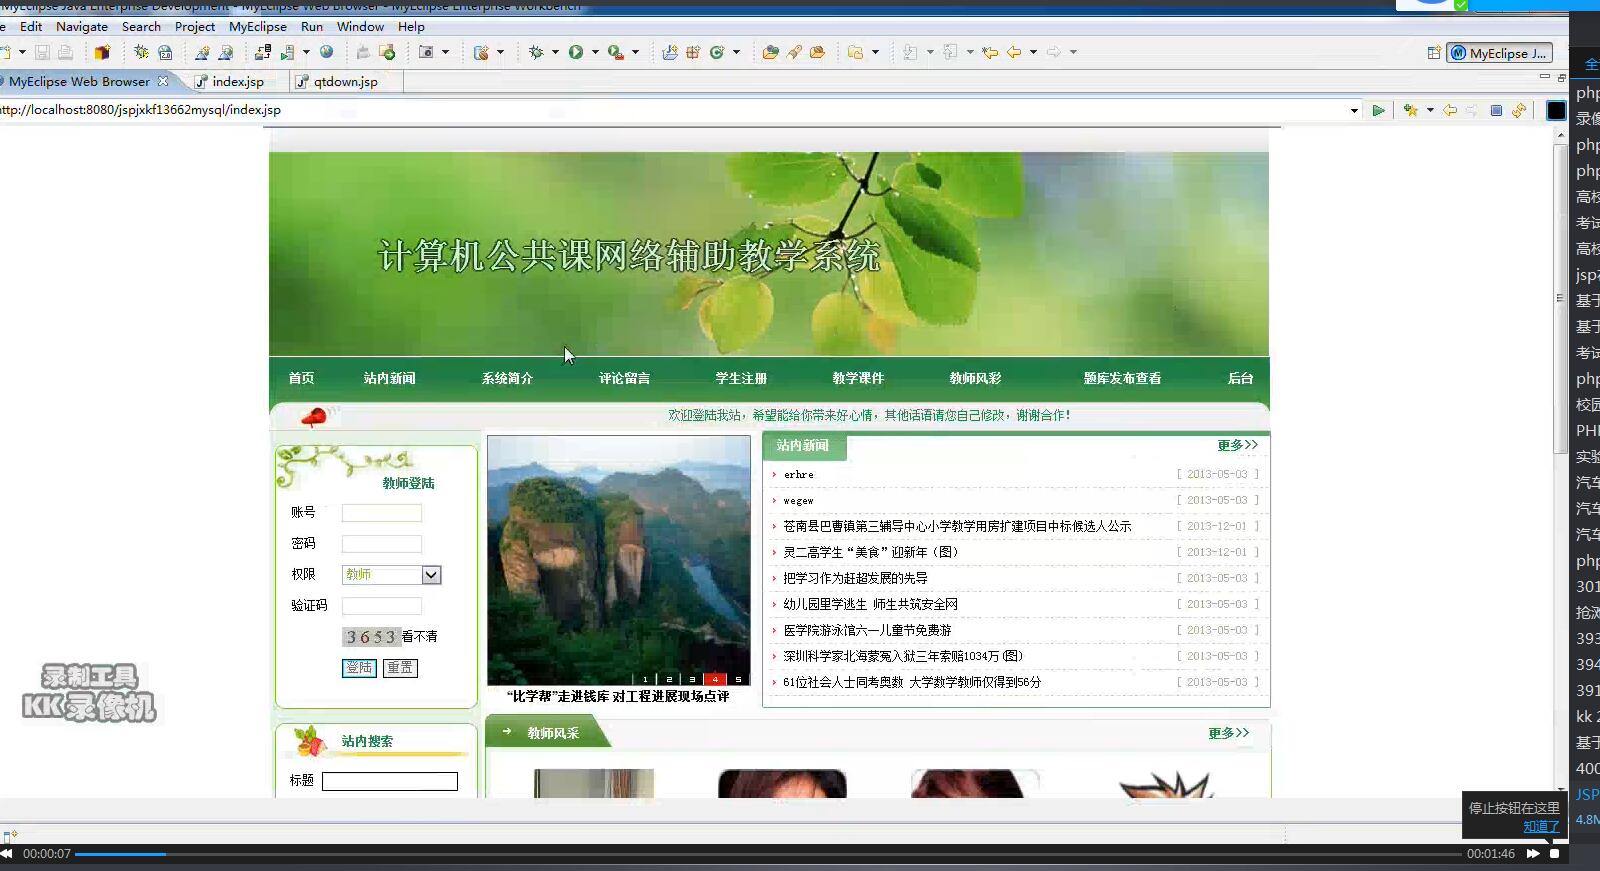Click the 验证码 captcha input field
This screenshot has width=1600, height=871.
click(x=382, y=606)
